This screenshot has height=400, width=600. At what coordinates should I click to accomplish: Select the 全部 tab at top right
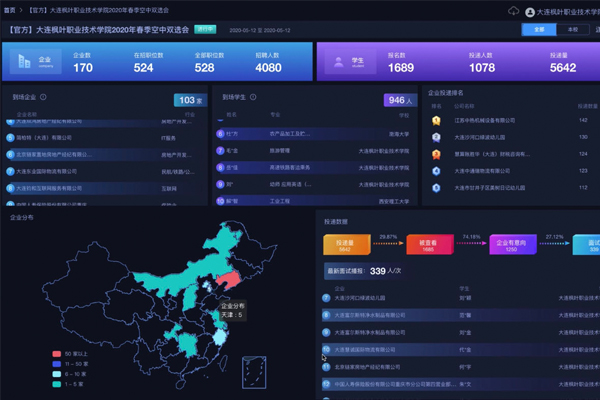tap(539, 30)
